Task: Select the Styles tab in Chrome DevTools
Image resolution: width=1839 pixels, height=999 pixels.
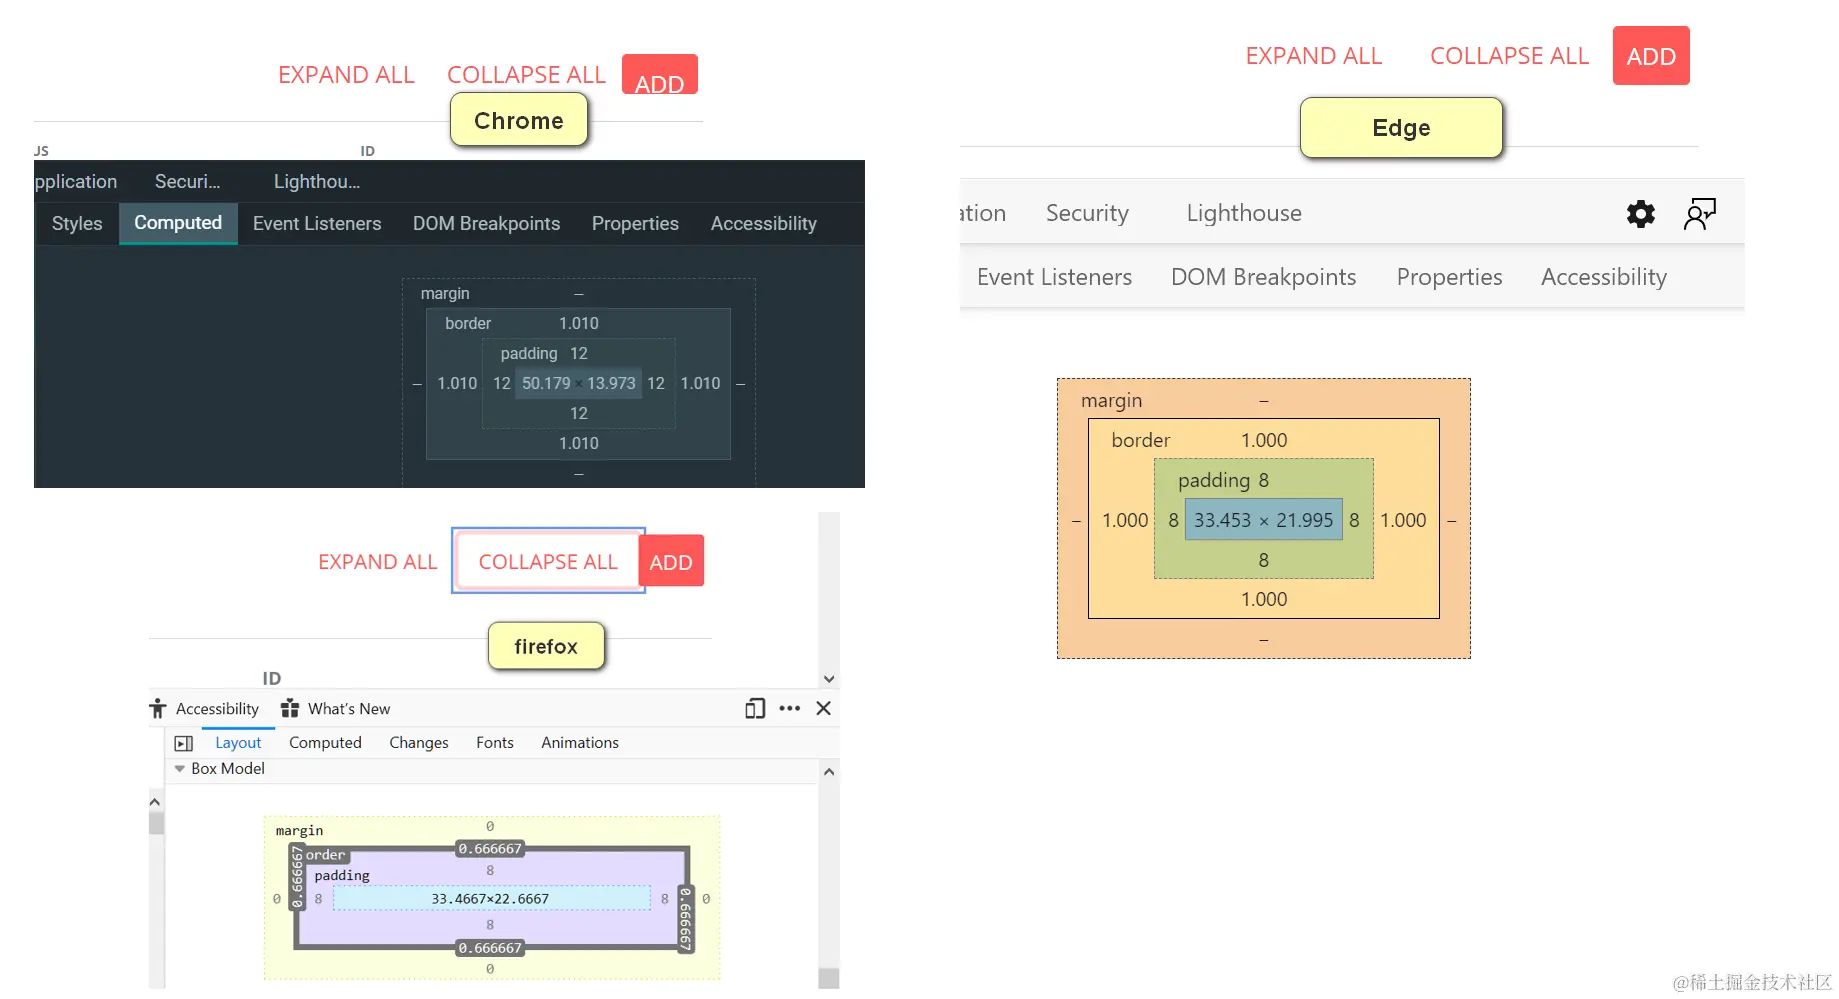Action: 77,223
